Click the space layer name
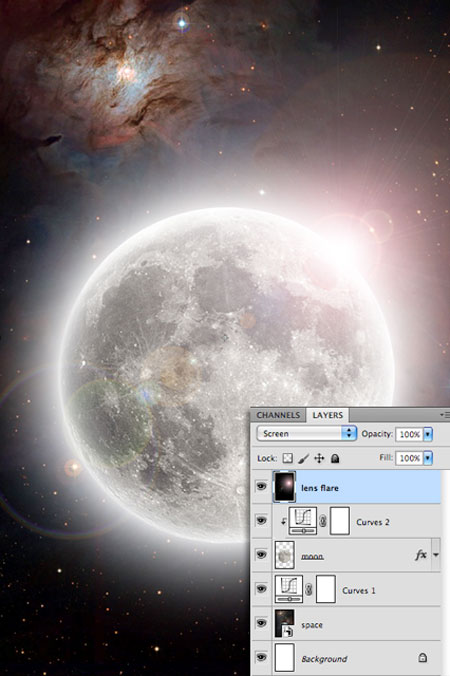This screenshot has height=676, width=450. click(312, 625)
